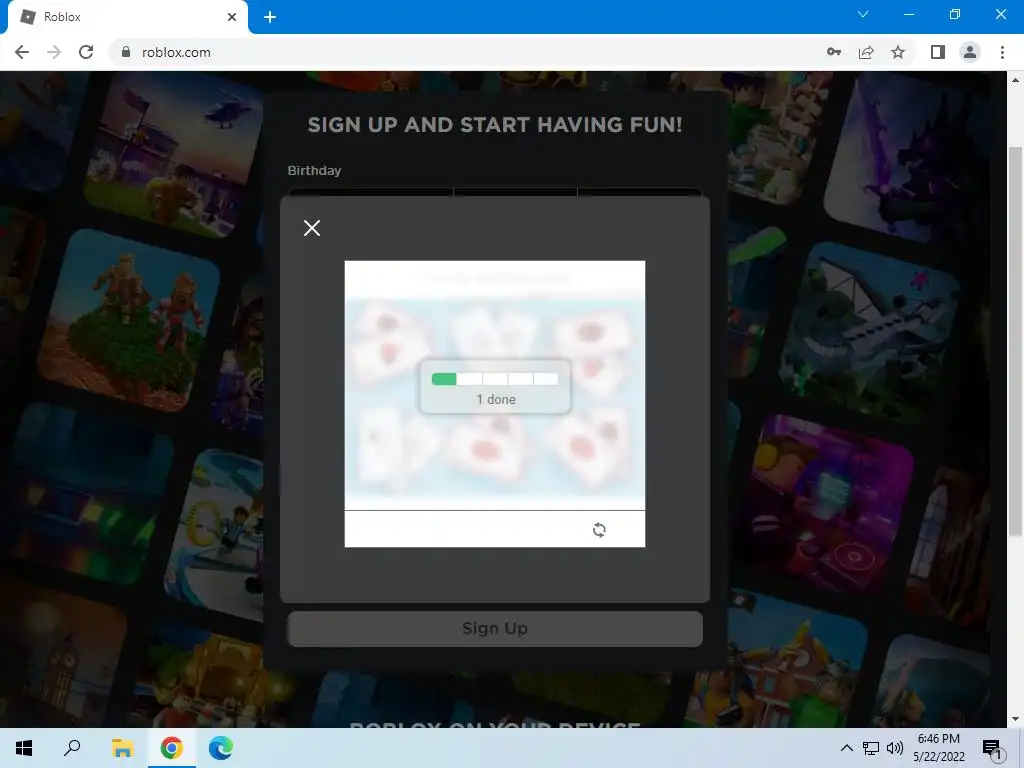This screenshot has height=768, width=1024.
Task: Select the Roblox browser tab
Action: tap(128, 17)
